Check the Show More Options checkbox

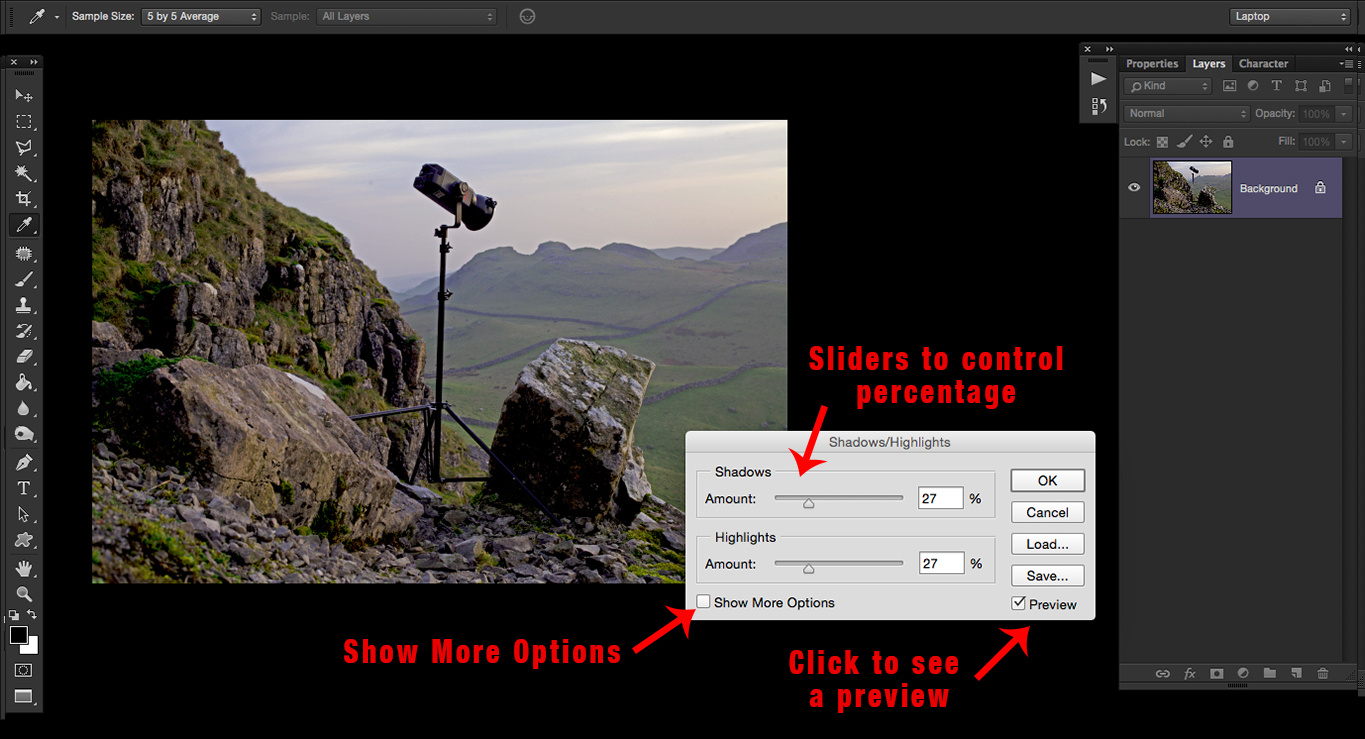click(704, 602)
